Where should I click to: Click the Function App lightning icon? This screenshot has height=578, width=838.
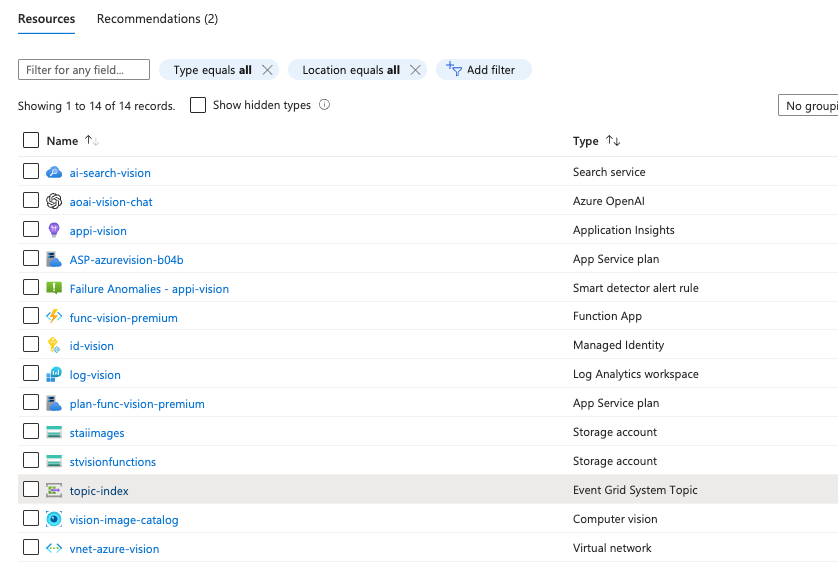coord(54,317)
